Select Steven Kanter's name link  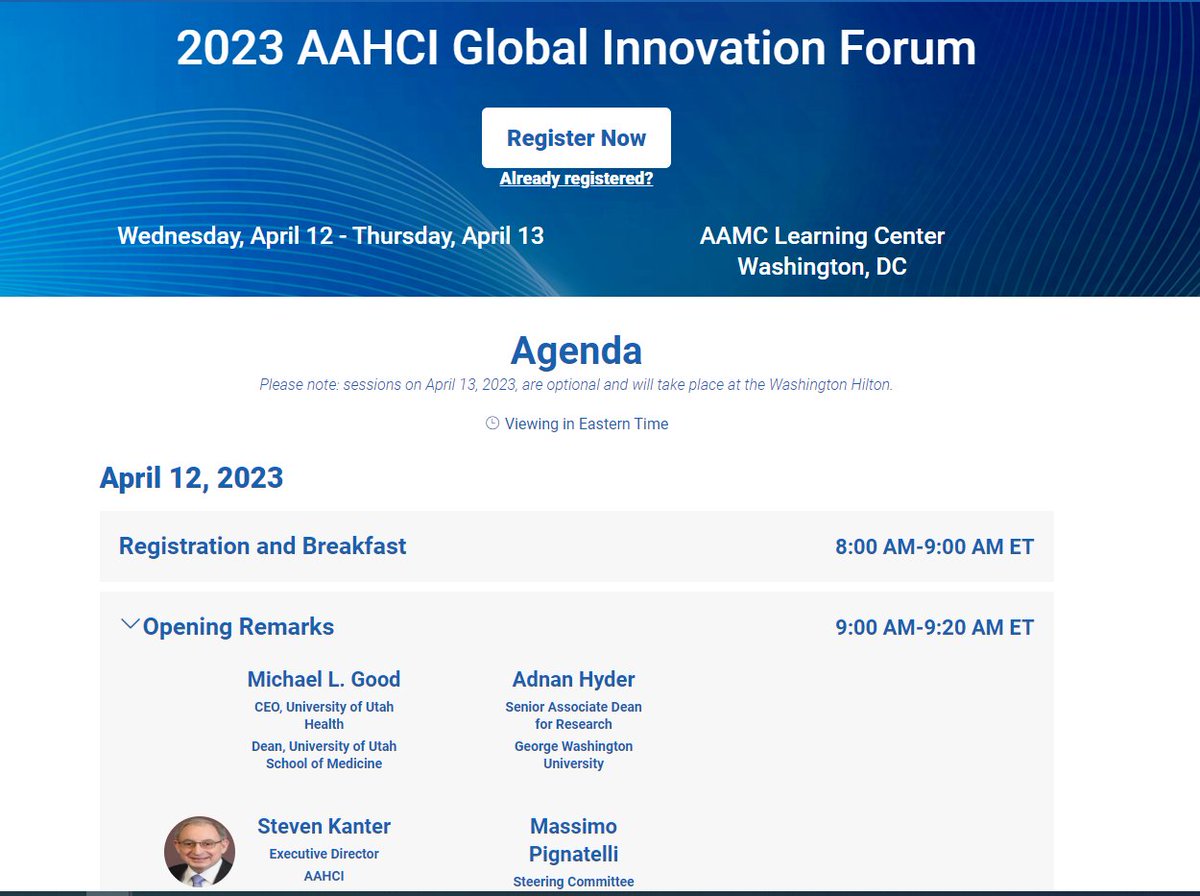click(x=323, y=826)
